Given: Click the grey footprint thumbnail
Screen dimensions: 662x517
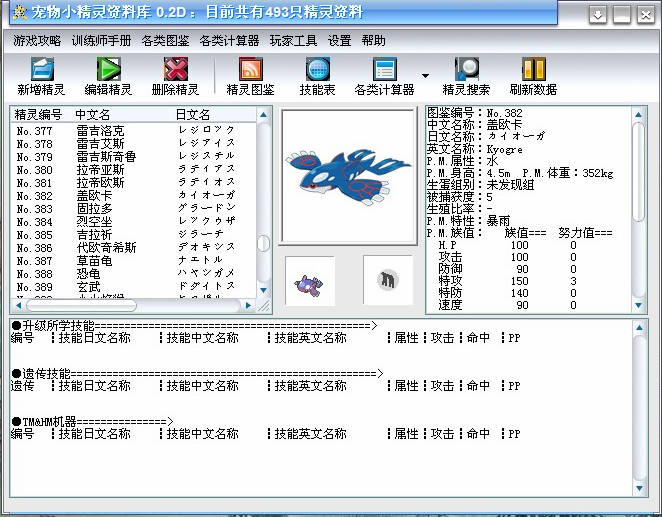Looking at the screenshot, I should click(x=388, y=280).
